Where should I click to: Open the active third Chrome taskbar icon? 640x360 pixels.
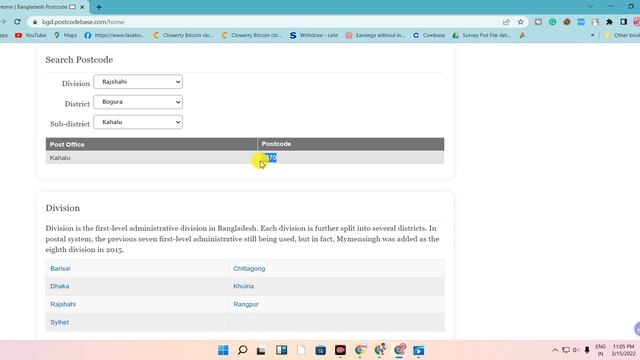(399, 350)
